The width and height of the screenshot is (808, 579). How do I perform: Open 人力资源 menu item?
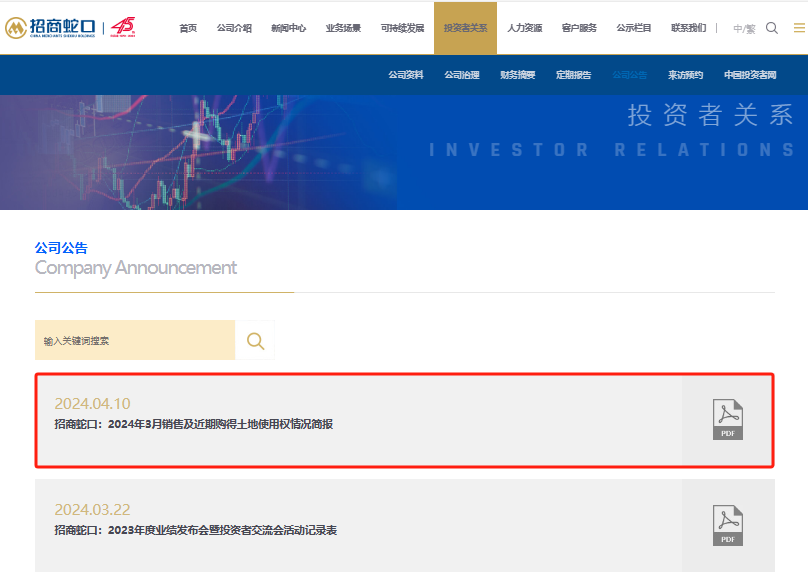click(x=525, y=28)
